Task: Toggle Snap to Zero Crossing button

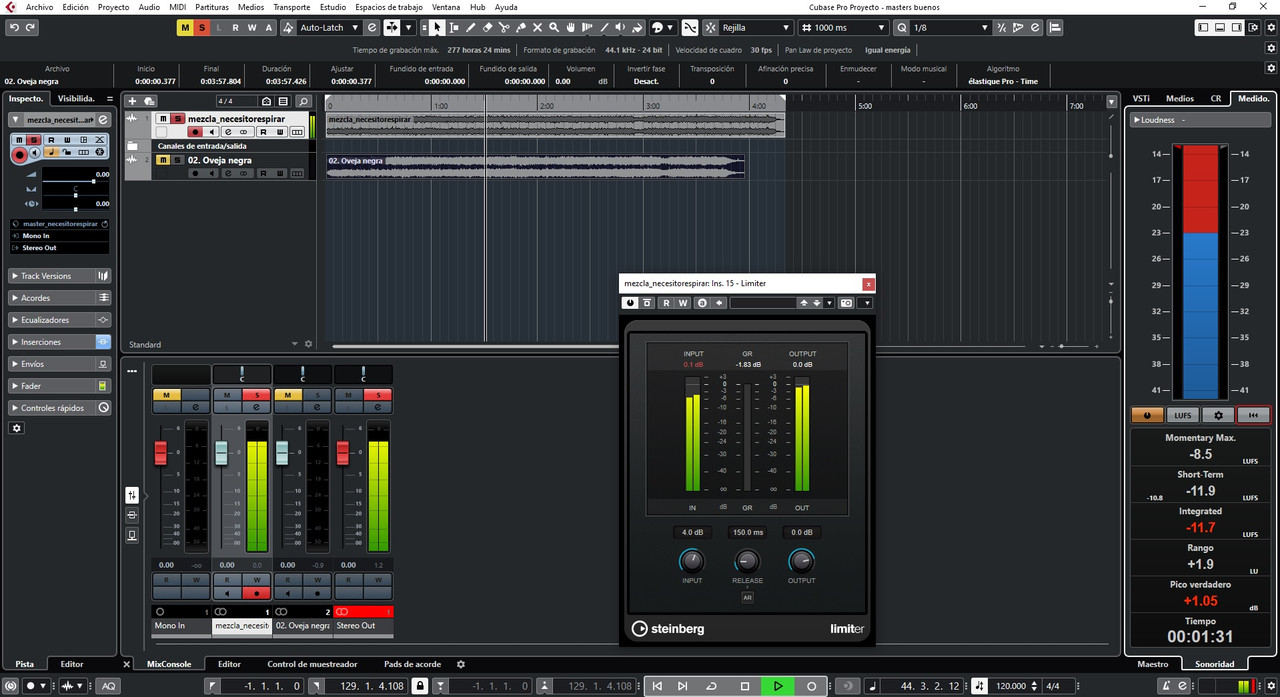Action: pos(690,27)
